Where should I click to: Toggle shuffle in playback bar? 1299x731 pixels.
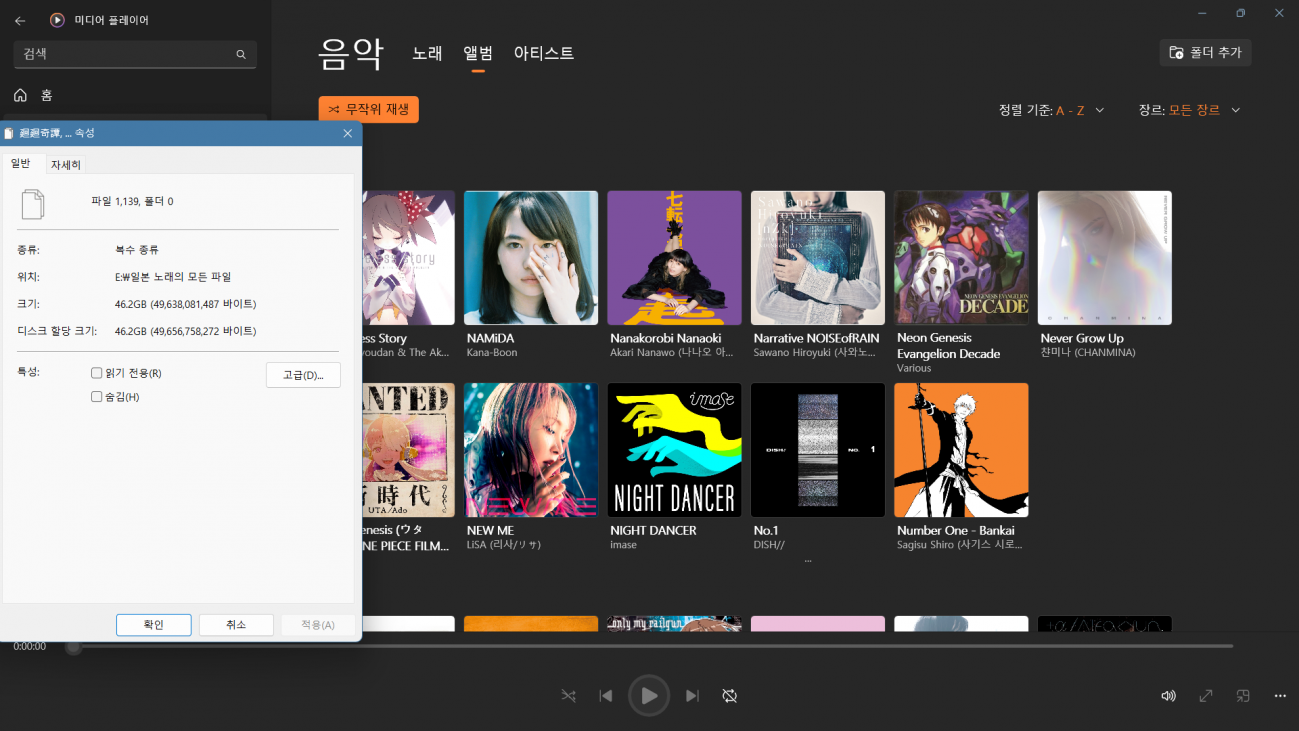pos(568,696)
